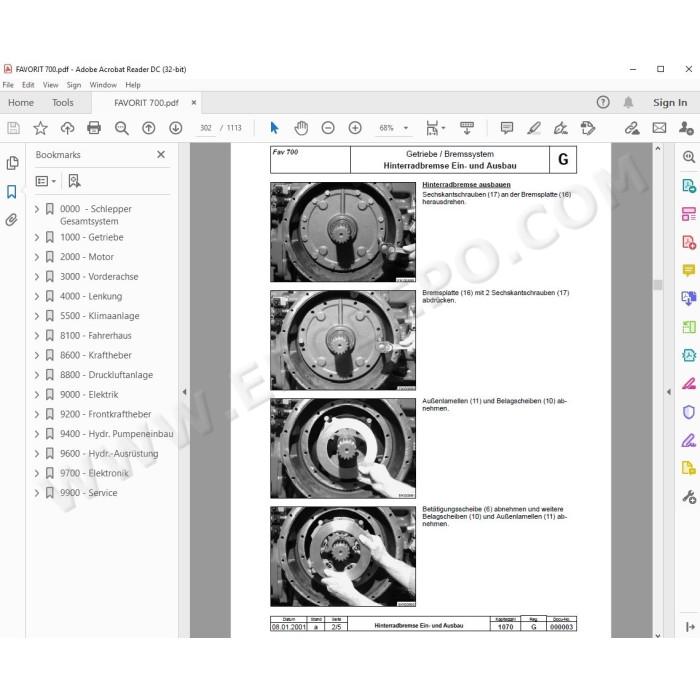700x700 pixels.
Task: Collapse the left navigation pane arrow
Action: click(184, 392)
